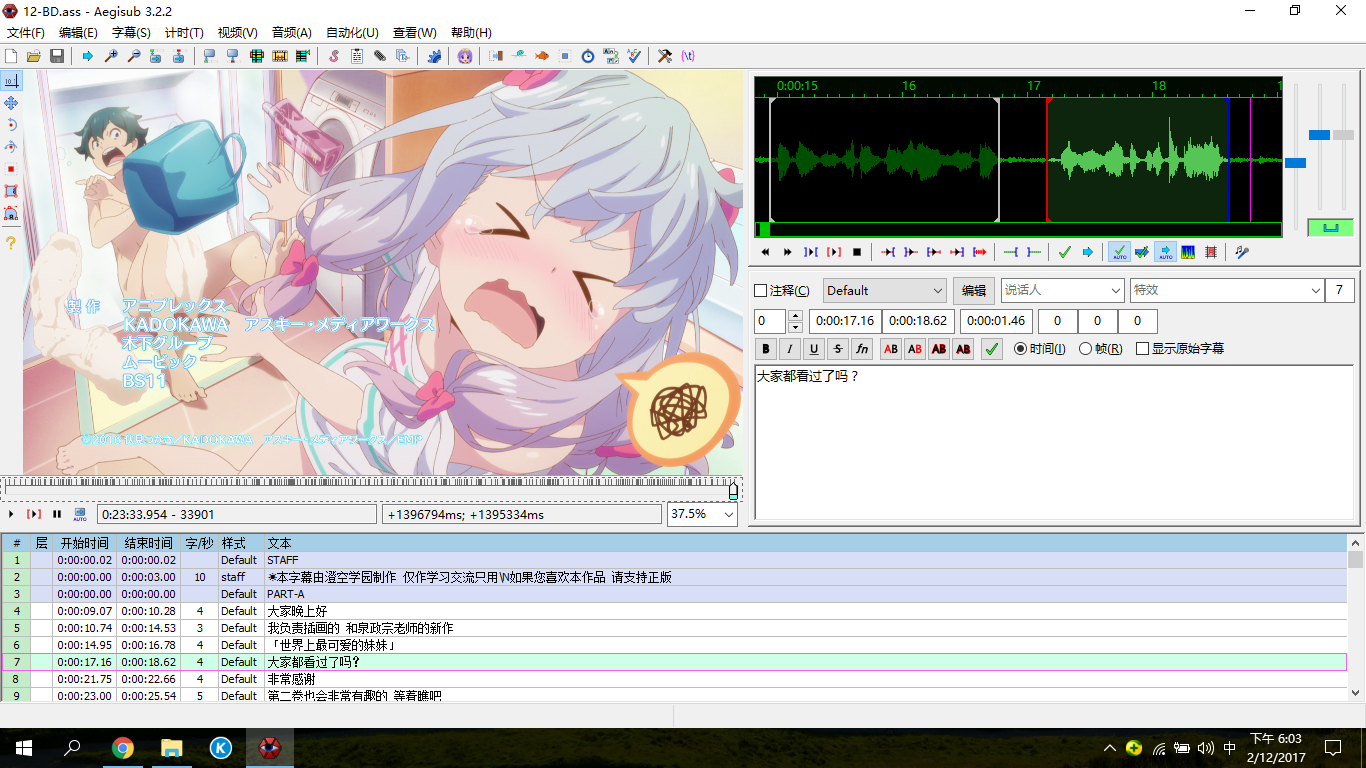Open the karaoke mode microphone icon
Image resolution: width=1366 pixels, height=768 pixels.
1242,252
